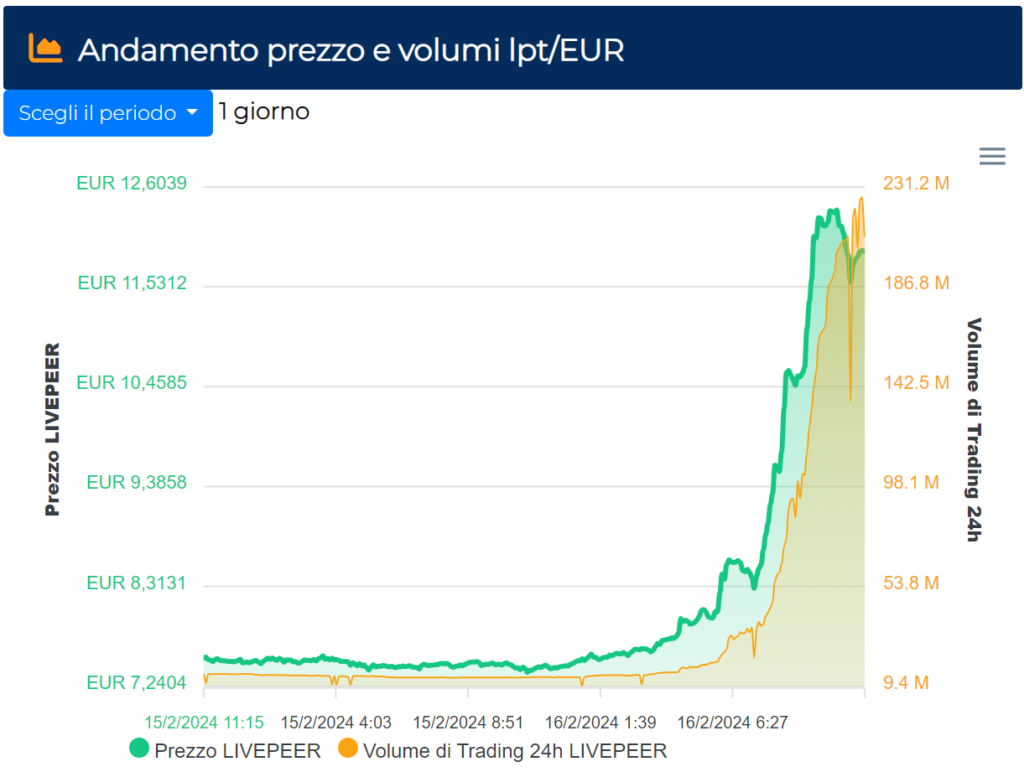Screen dimensions: 1024x772
Task: Click the orange Volume legend dot
Action: [348, 748]
